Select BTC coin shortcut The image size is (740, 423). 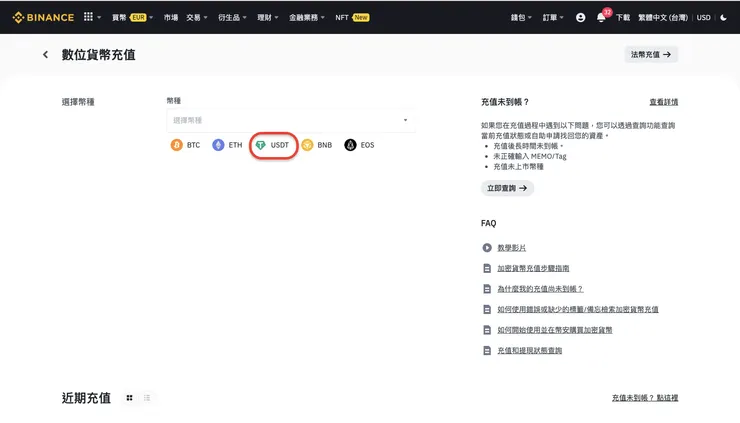coord(185,145)
